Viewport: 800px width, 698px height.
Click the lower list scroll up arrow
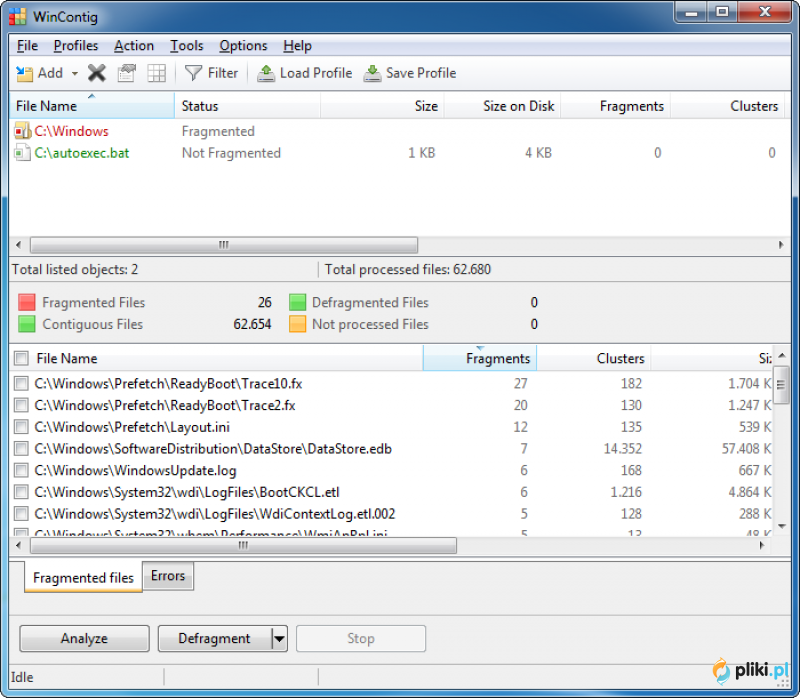point(782,355)
